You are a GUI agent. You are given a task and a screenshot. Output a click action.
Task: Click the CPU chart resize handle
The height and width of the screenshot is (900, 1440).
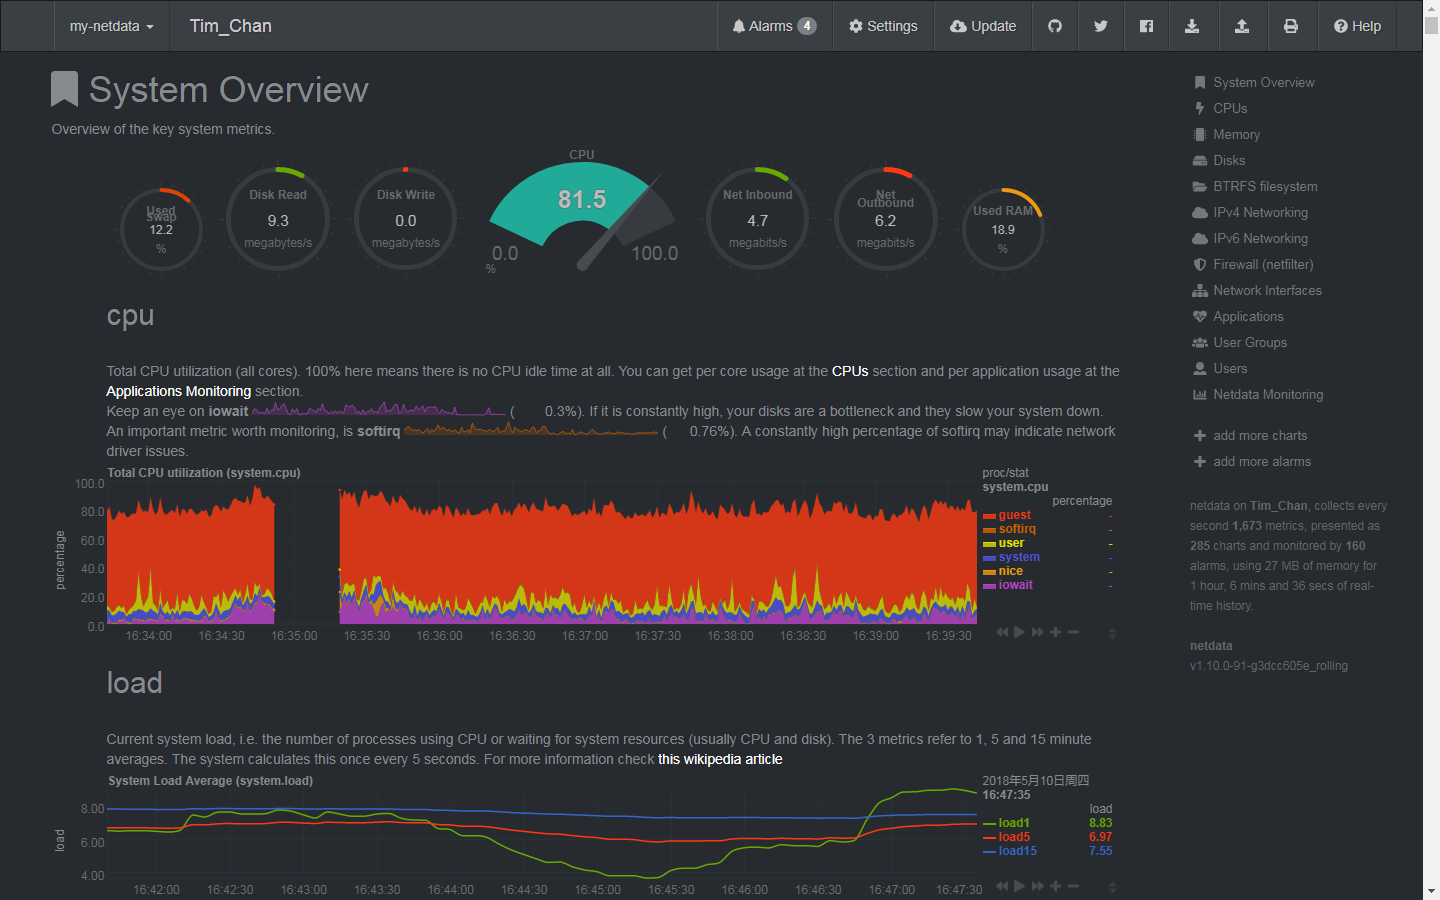point(1112,633)
